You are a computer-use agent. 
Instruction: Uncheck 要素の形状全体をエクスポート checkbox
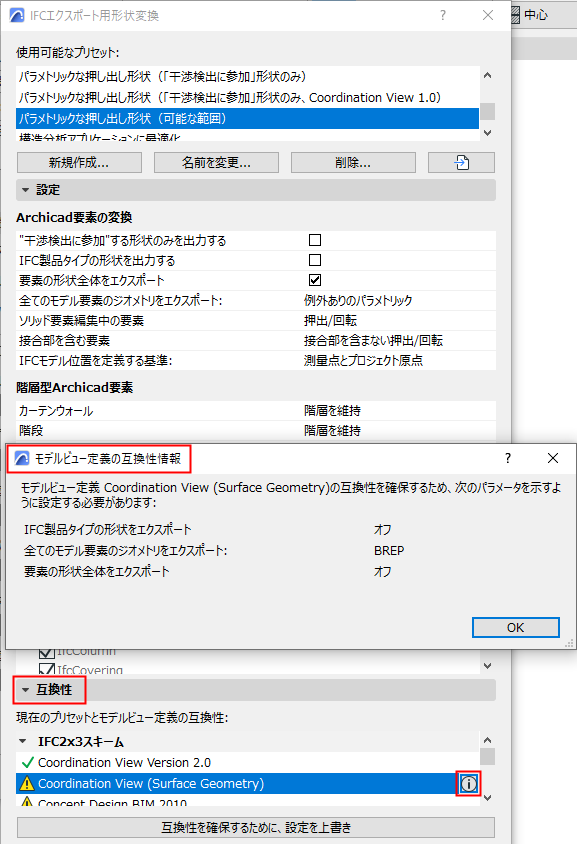point(315,280)
